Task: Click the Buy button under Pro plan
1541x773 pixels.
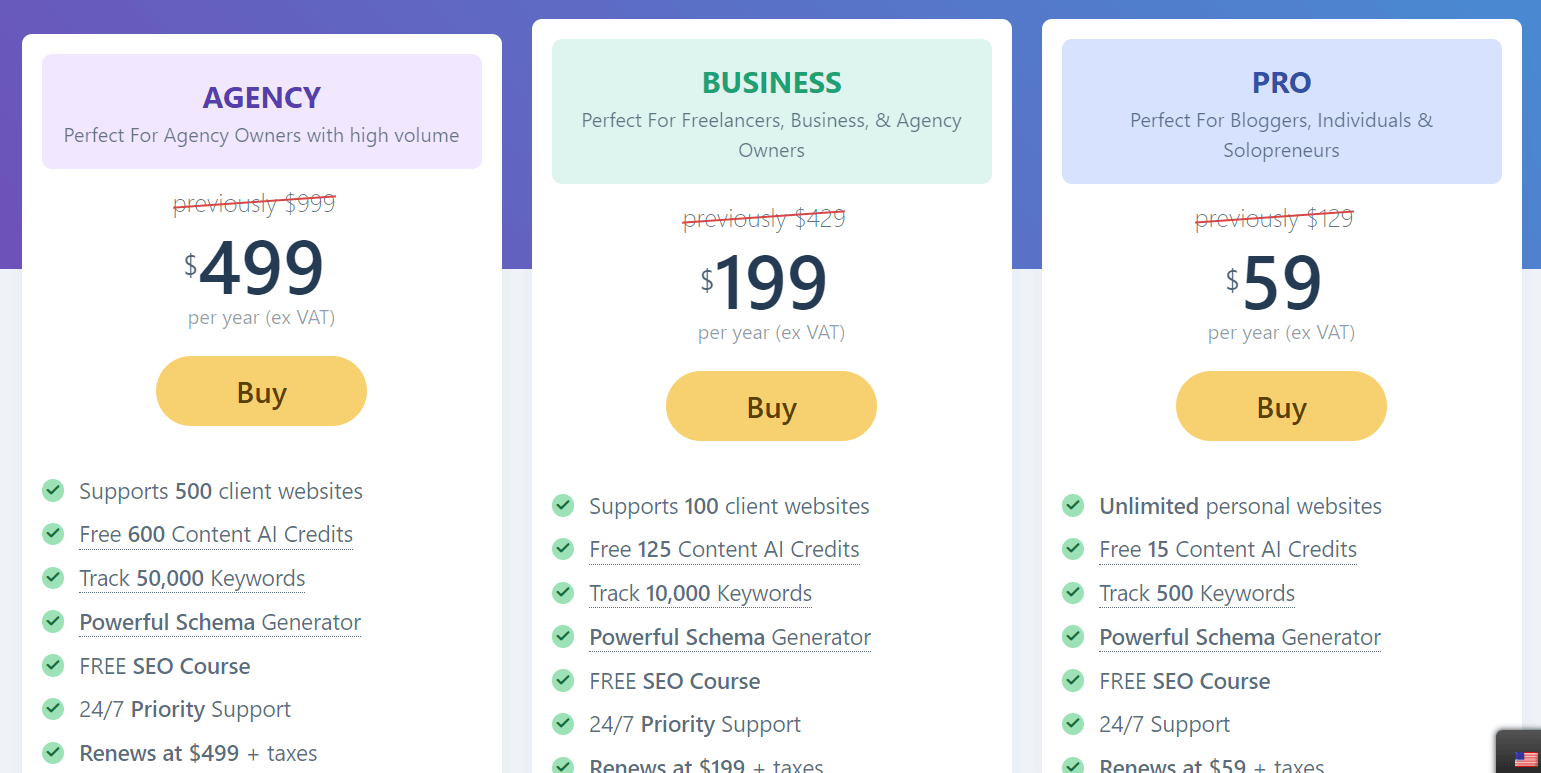Action: 1281,406
